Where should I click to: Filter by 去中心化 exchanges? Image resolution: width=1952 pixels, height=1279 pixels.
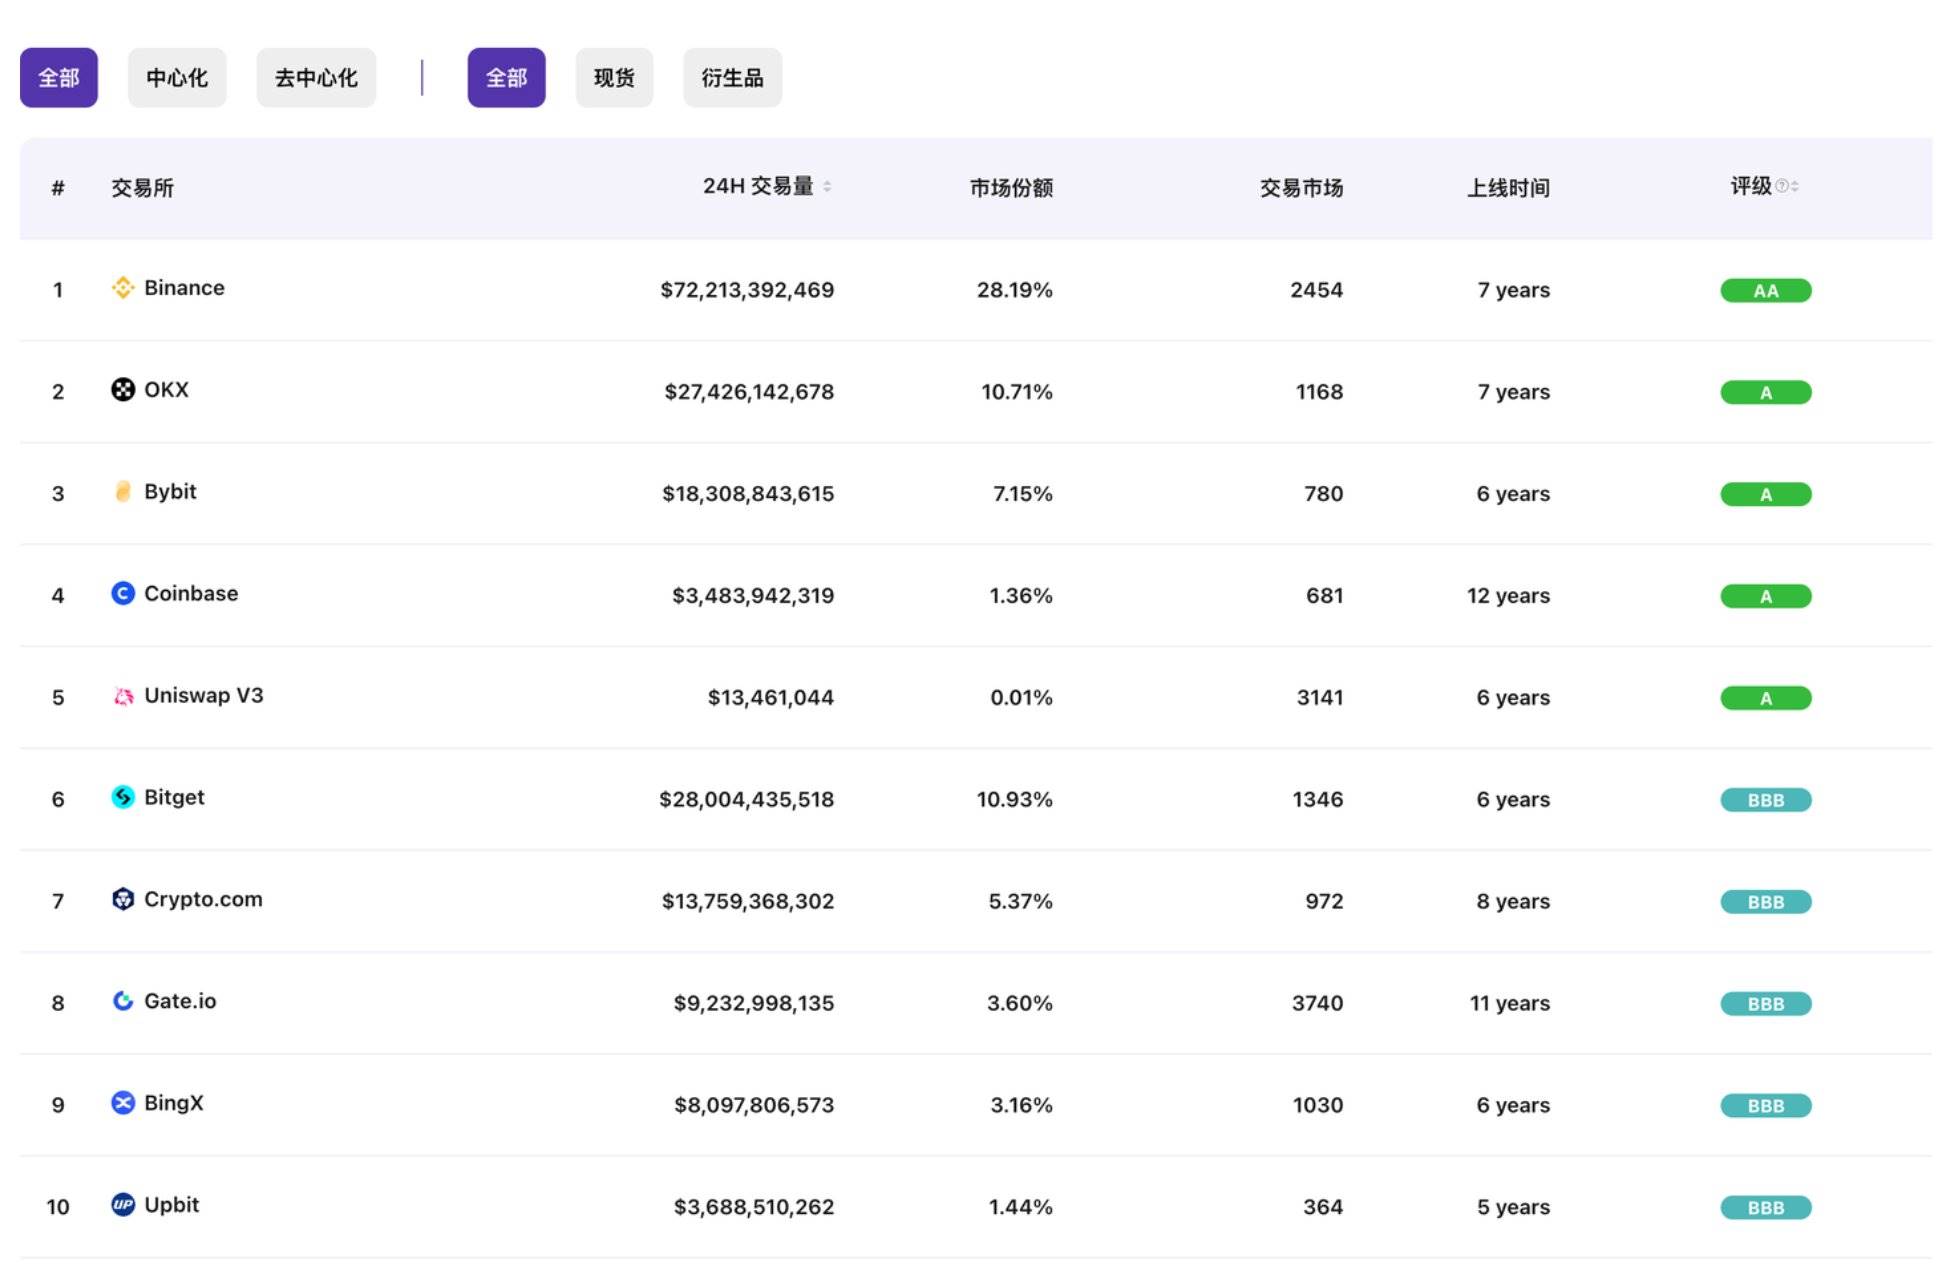click(x=316, y=78)
